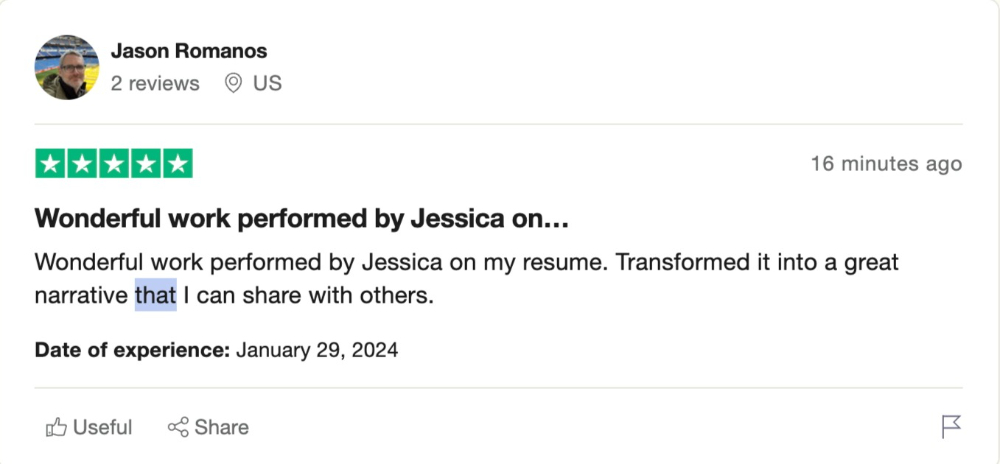This screenshot has height=464, width=1000.
Task: Click the thumbs up Useful icon
Action: click(x=56, y=427)
